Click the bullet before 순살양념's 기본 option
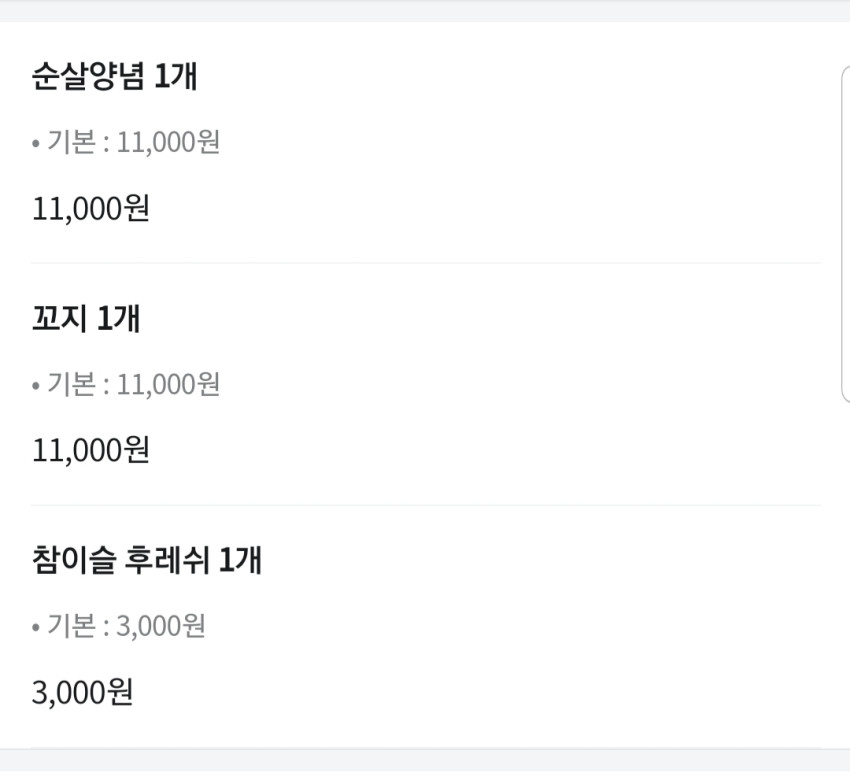The width and height of the screenshot is (850, 784). pos(36,144)
